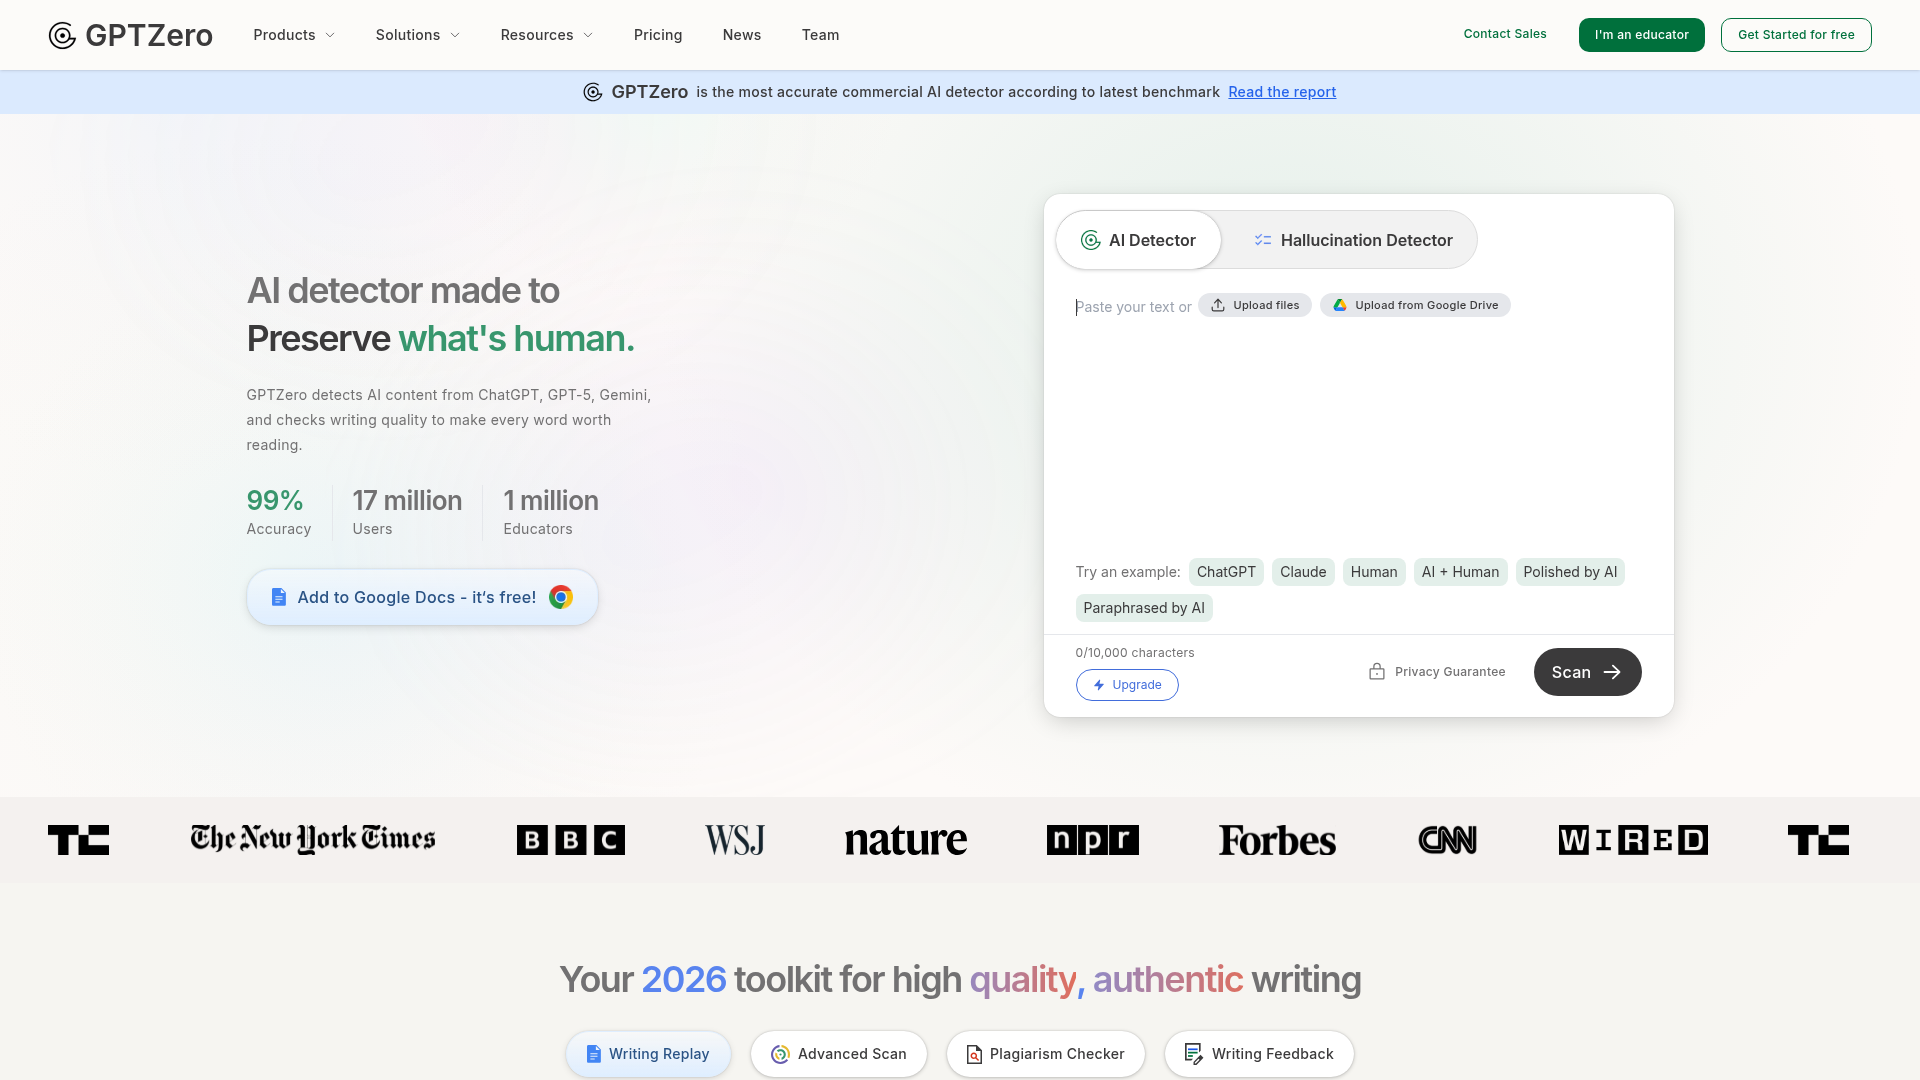Image resolution: width=1920 pixels, height=1080 pixels.
Task: Open the Advanced Scan tool
Action: (838, 1053)
